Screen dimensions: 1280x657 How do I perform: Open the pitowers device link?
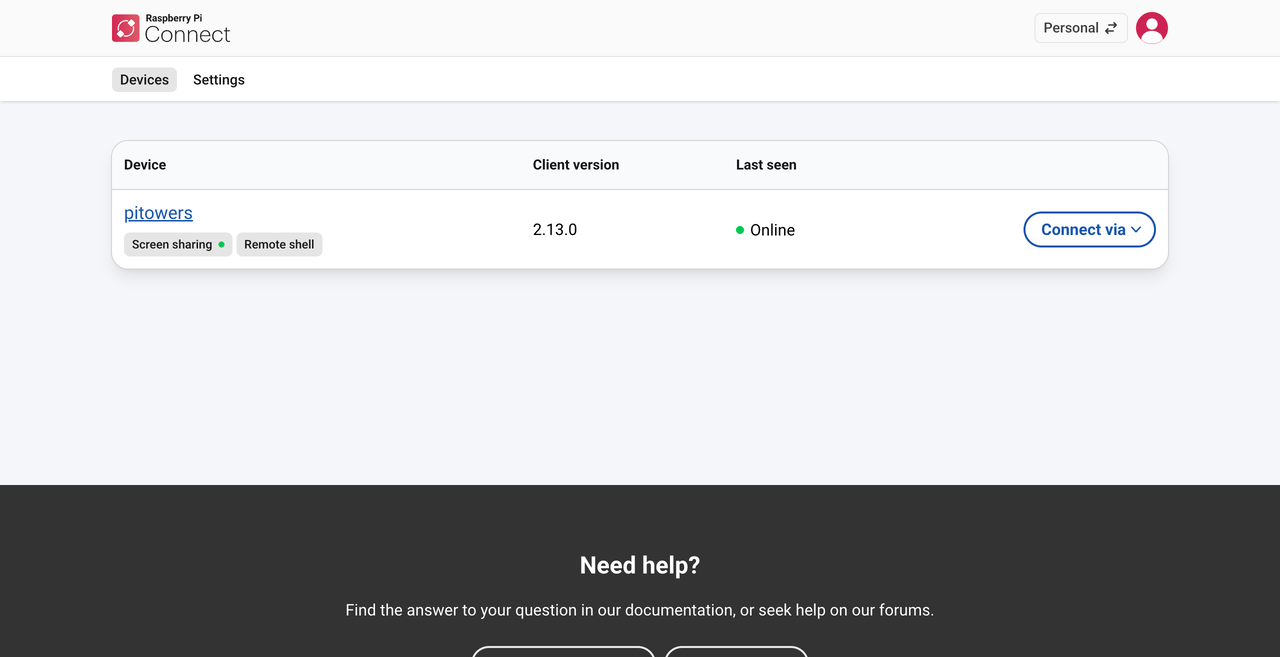tap(158, 213)
